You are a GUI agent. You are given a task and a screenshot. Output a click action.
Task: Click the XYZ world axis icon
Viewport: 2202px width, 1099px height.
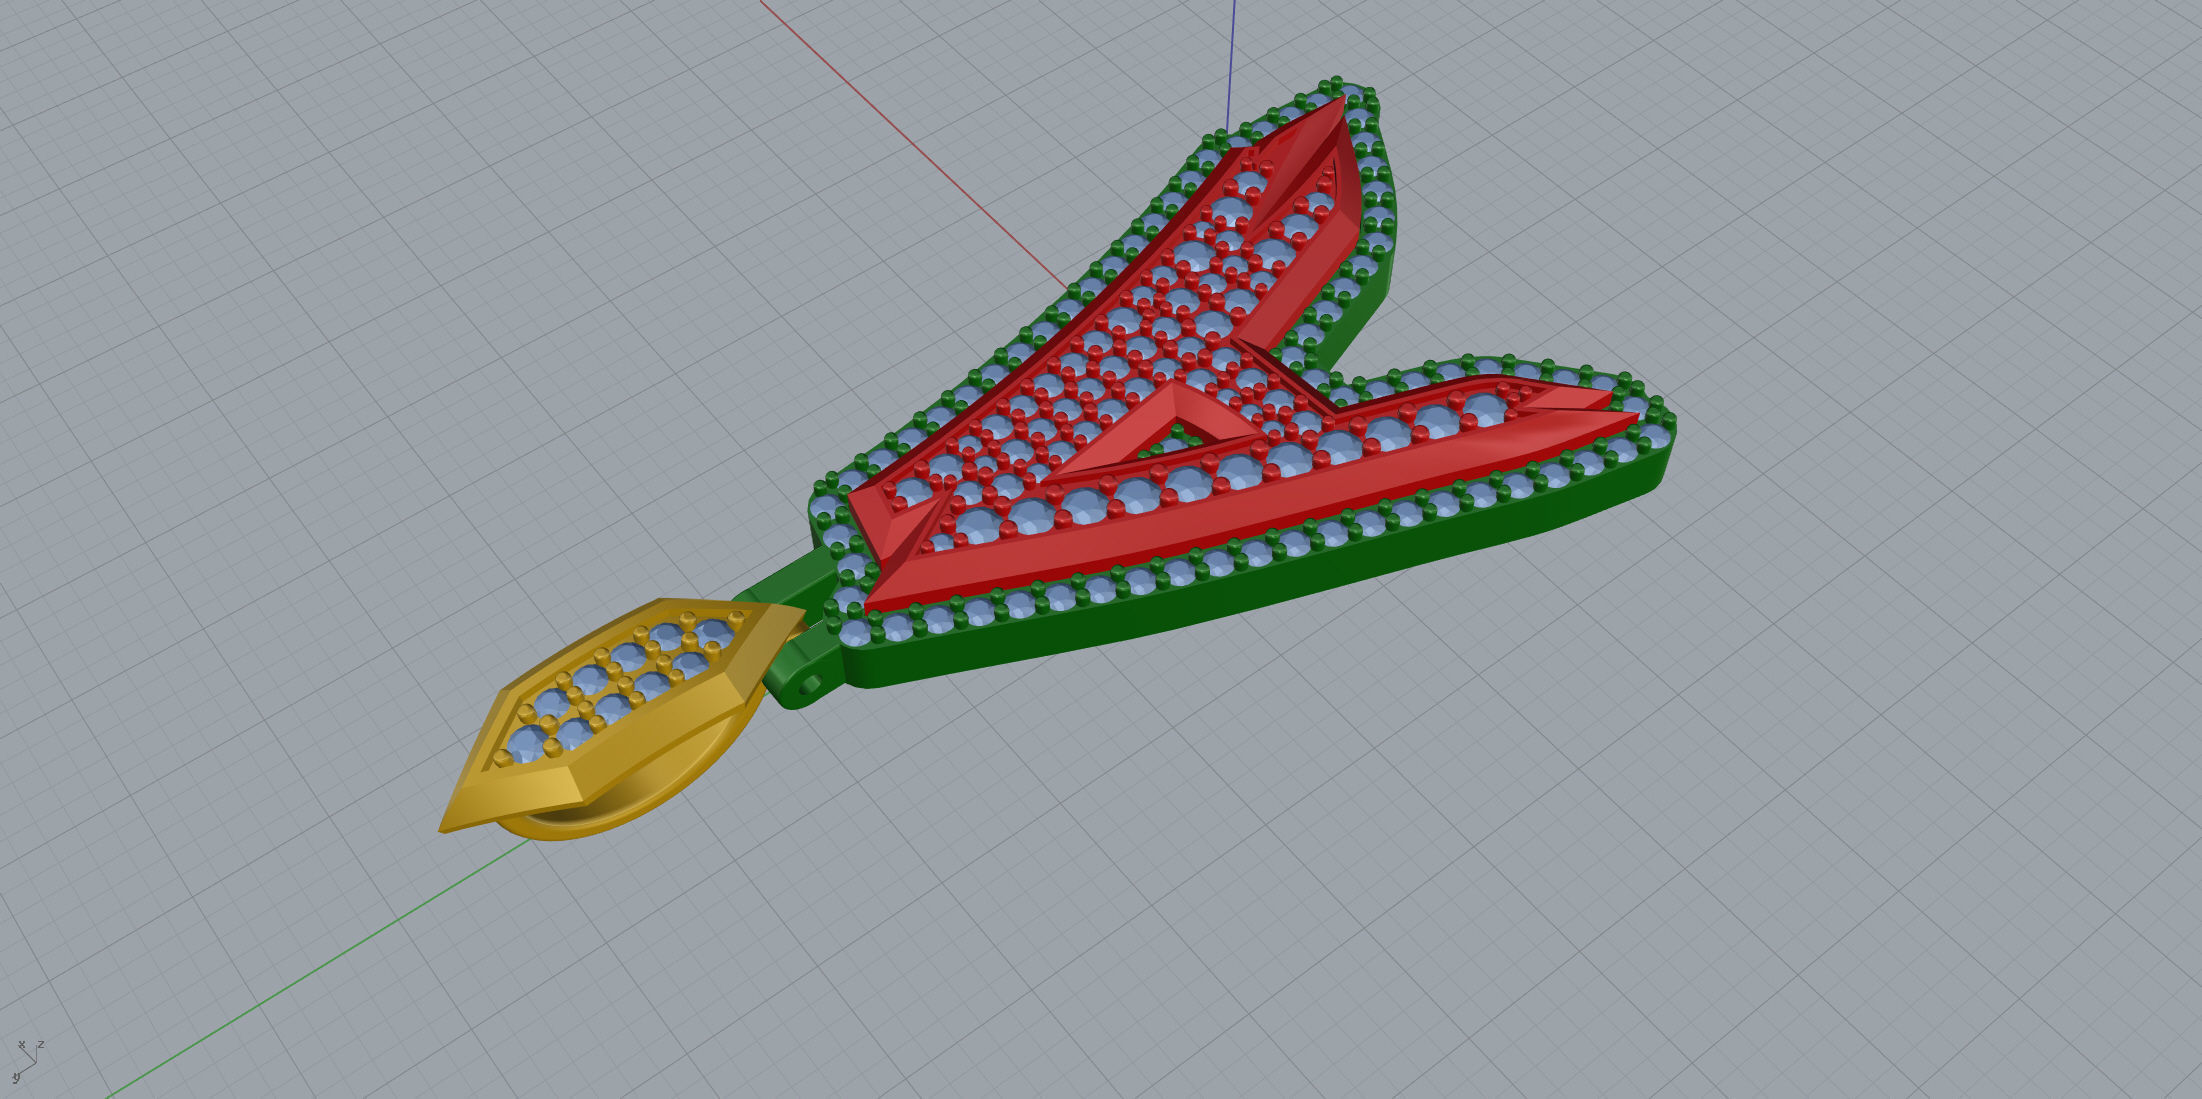coord(27,1061)
